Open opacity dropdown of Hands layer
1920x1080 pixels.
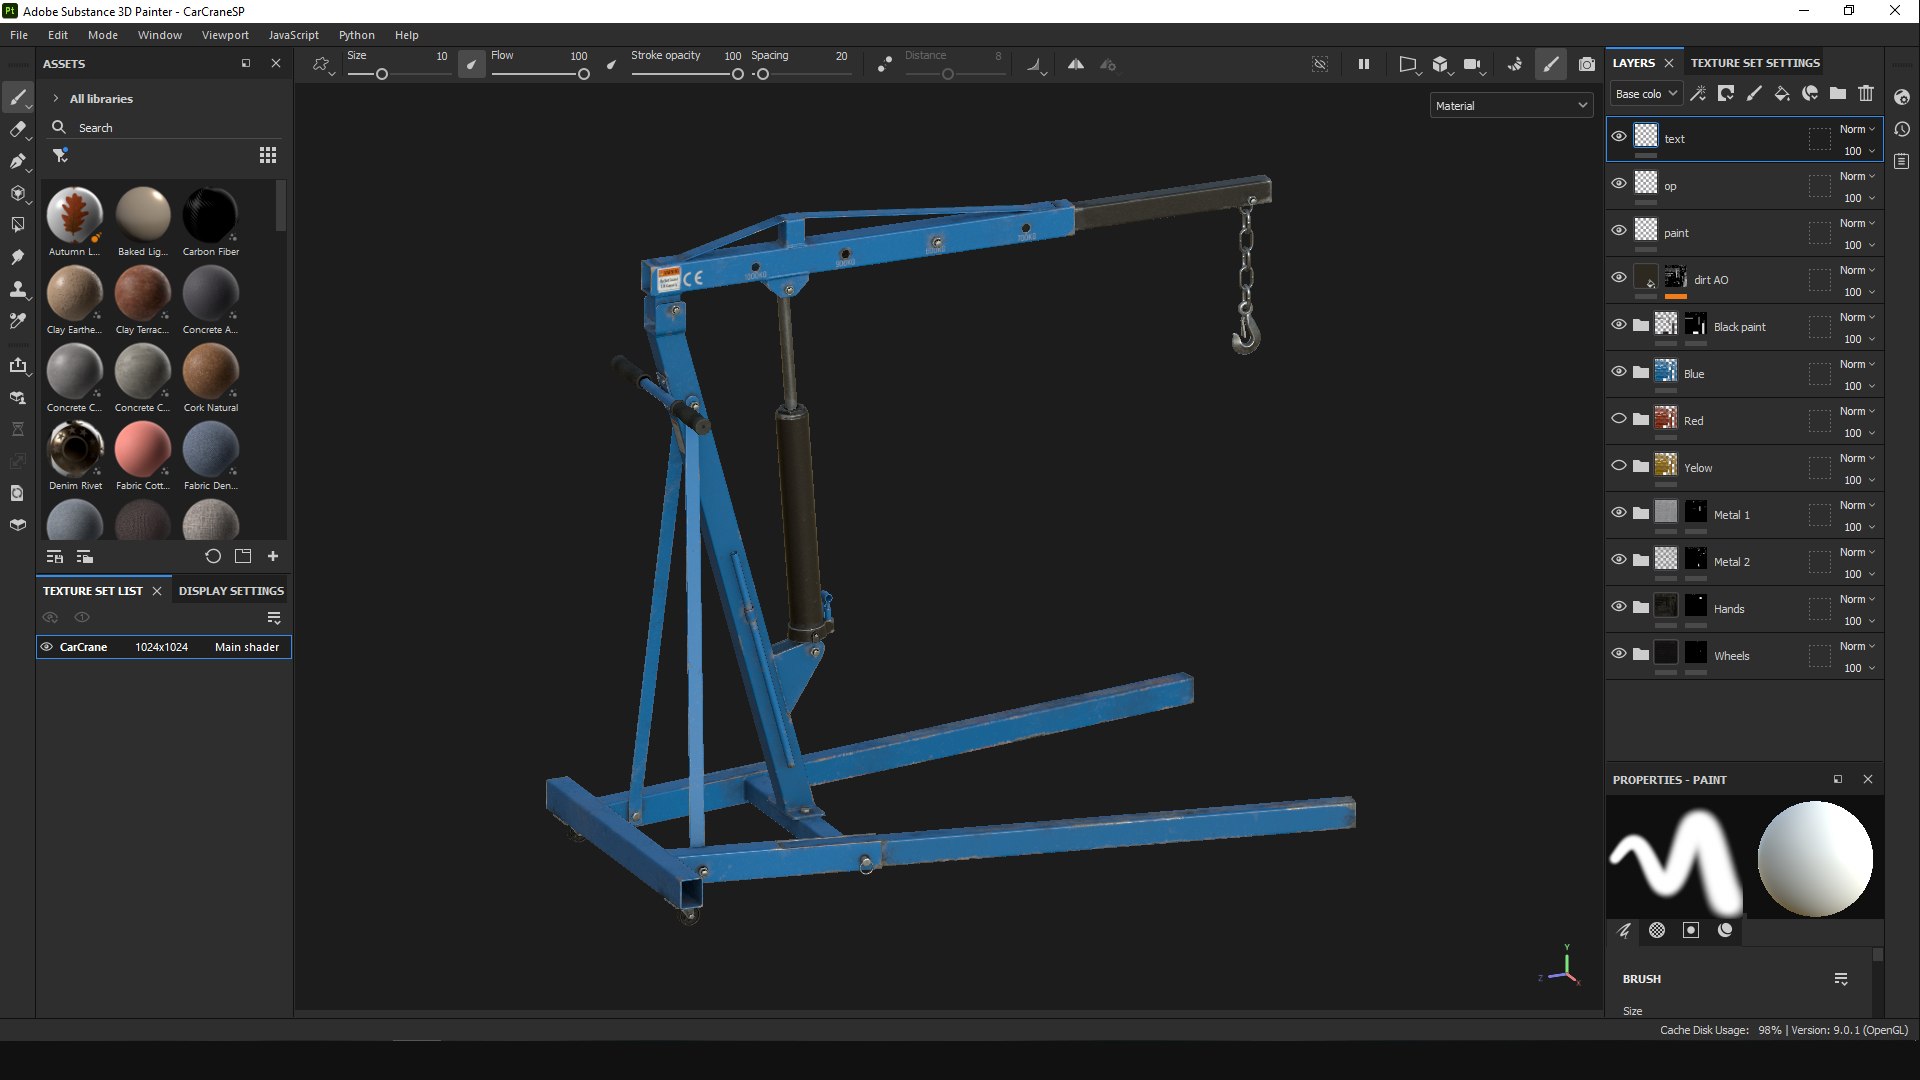1859,621
